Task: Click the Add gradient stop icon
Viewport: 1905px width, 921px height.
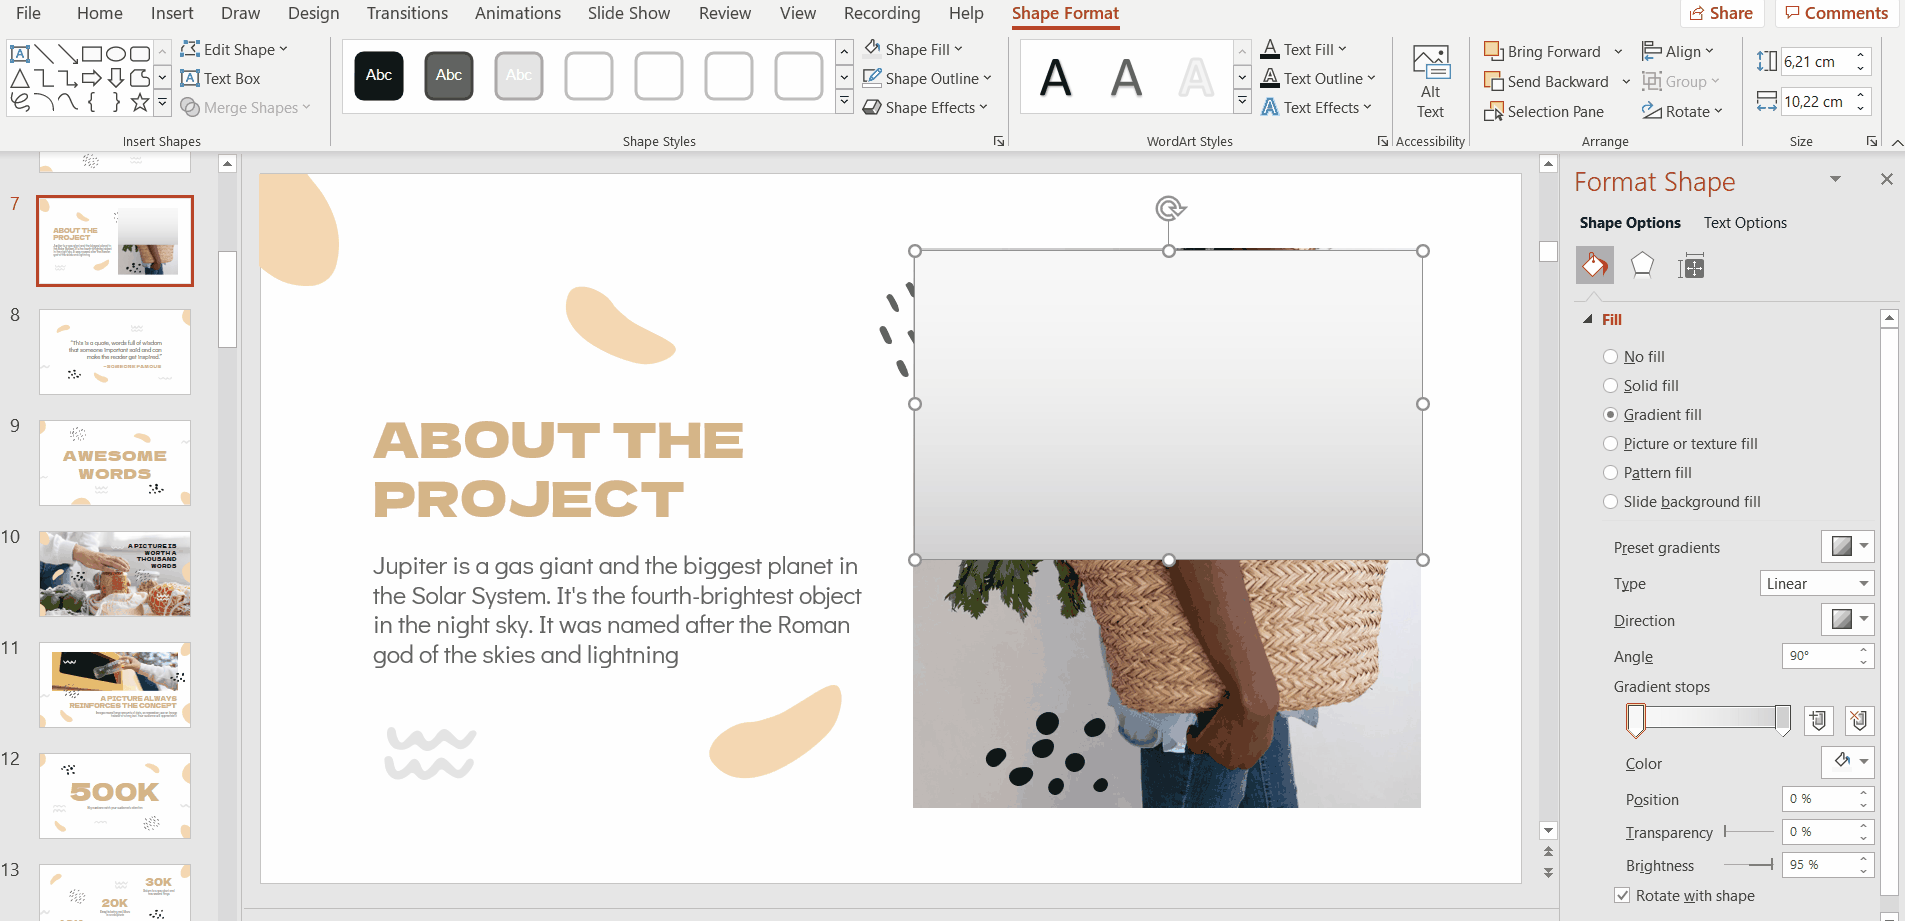Action: [x=1818, y=720]
